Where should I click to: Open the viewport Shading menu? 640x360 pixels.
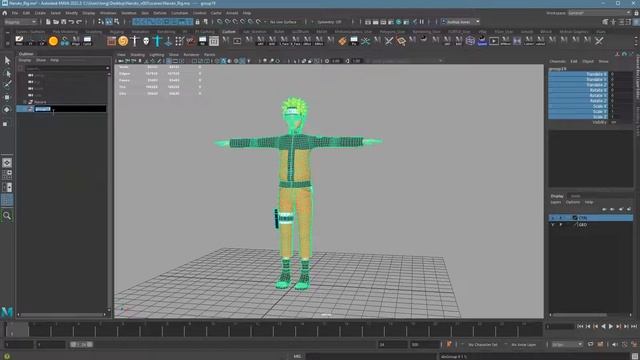click(137, 55)
